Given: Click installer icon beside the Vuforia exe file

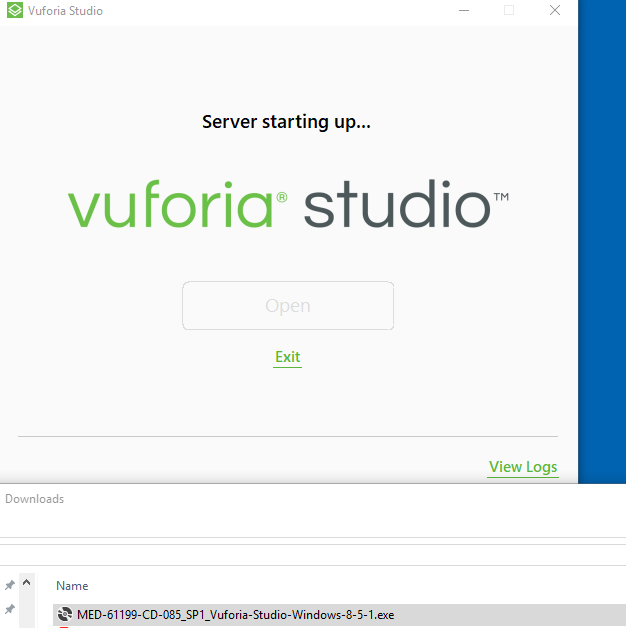Looking at the screenshot, I should click(65, 614).
